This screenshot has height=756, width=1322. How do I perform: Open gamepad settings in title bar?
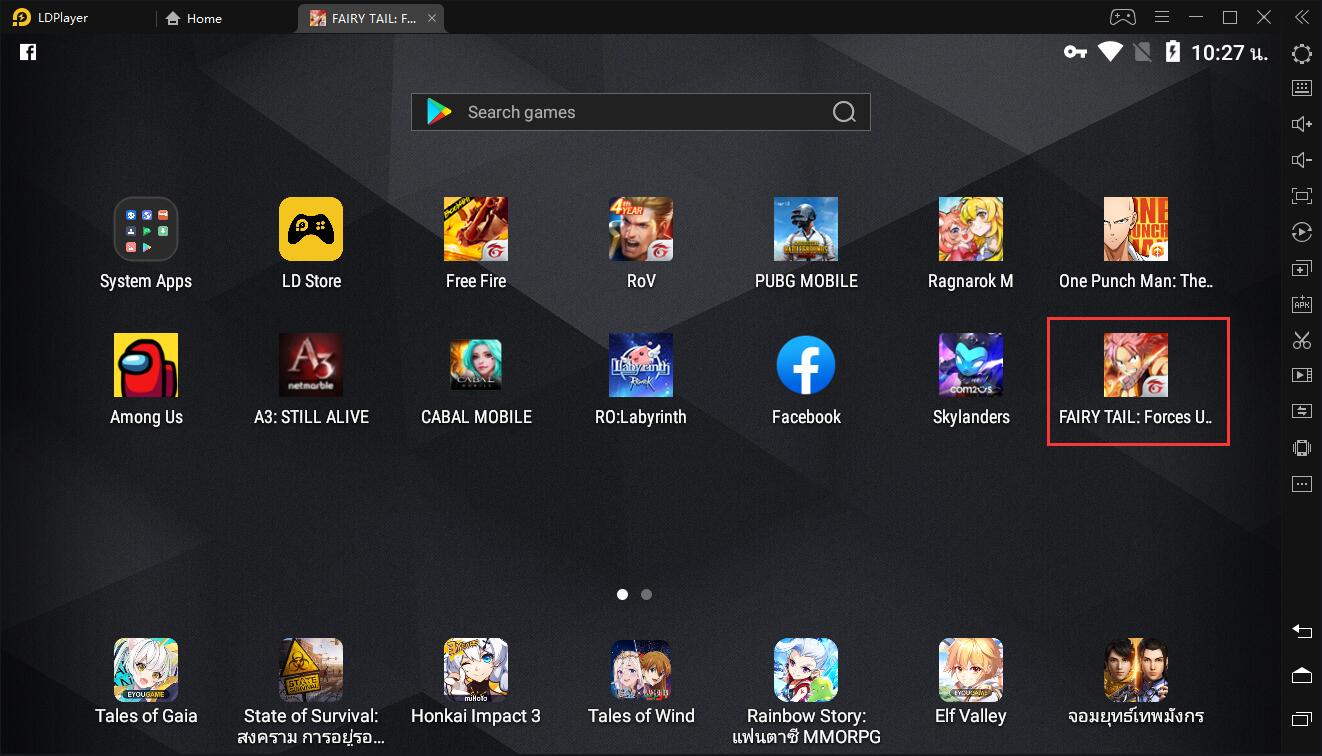1122,17
